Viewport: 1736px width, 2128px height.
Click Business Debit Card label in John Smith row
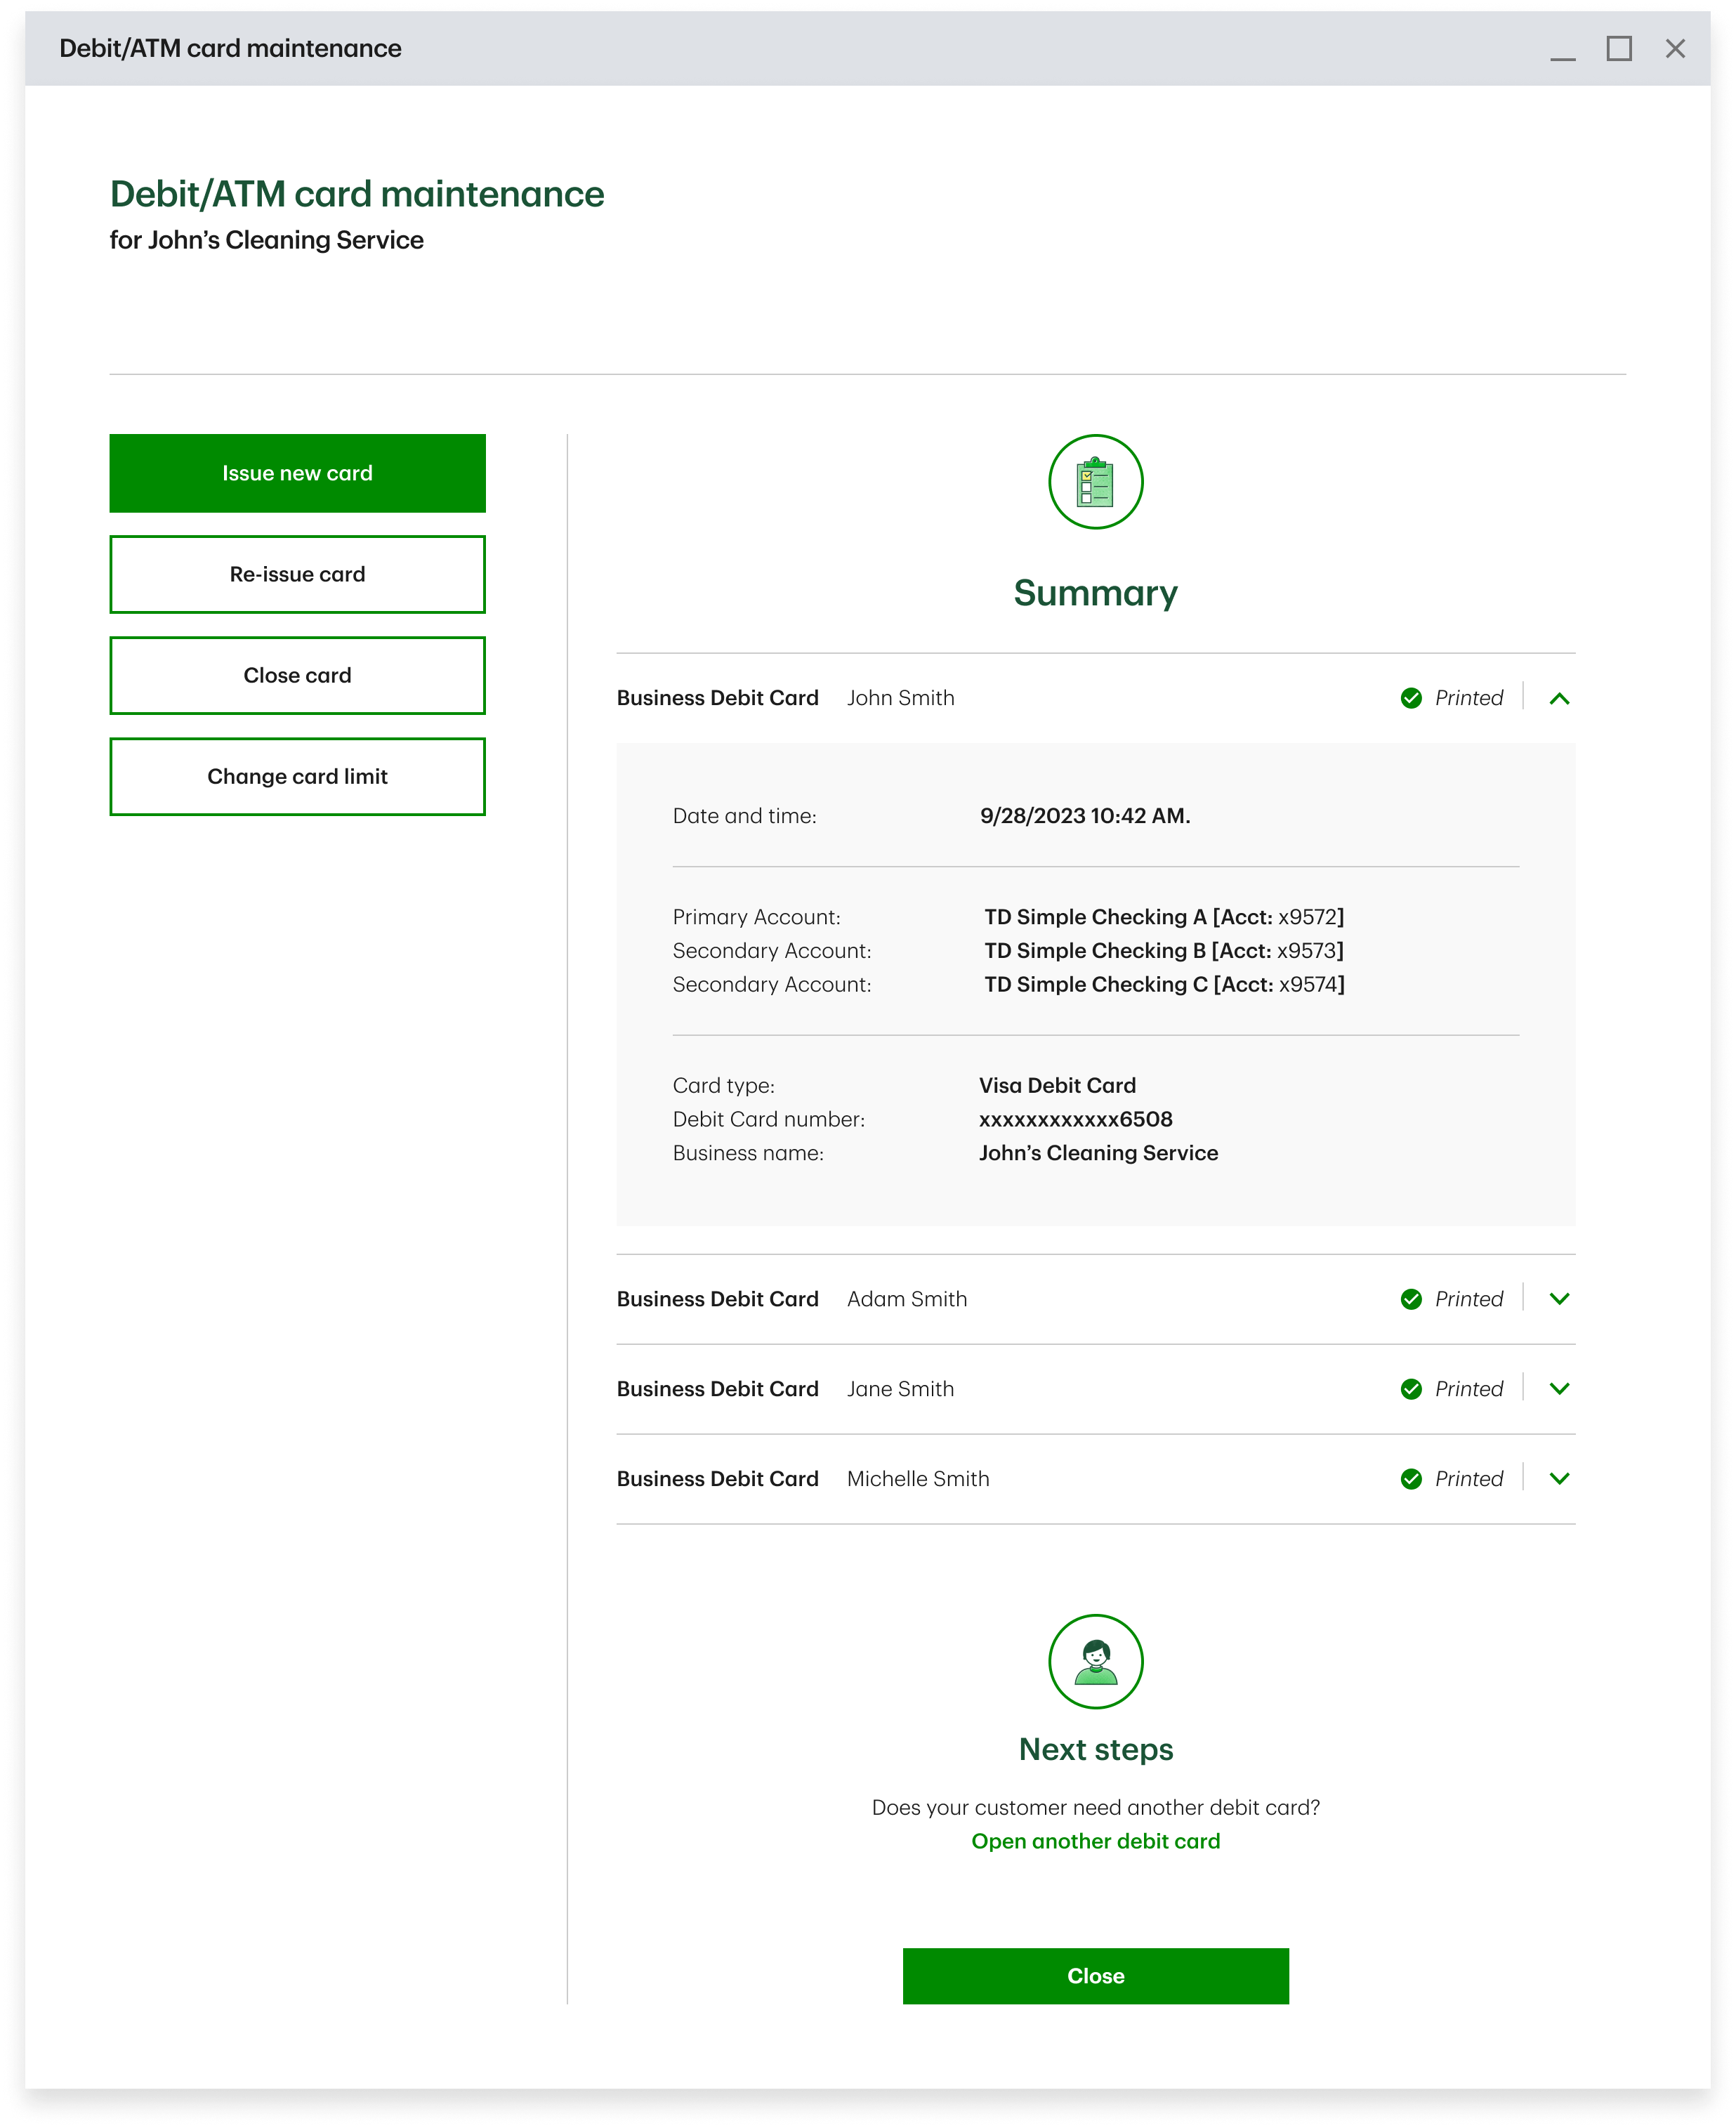pyautogui.click(x=717, y=698)
